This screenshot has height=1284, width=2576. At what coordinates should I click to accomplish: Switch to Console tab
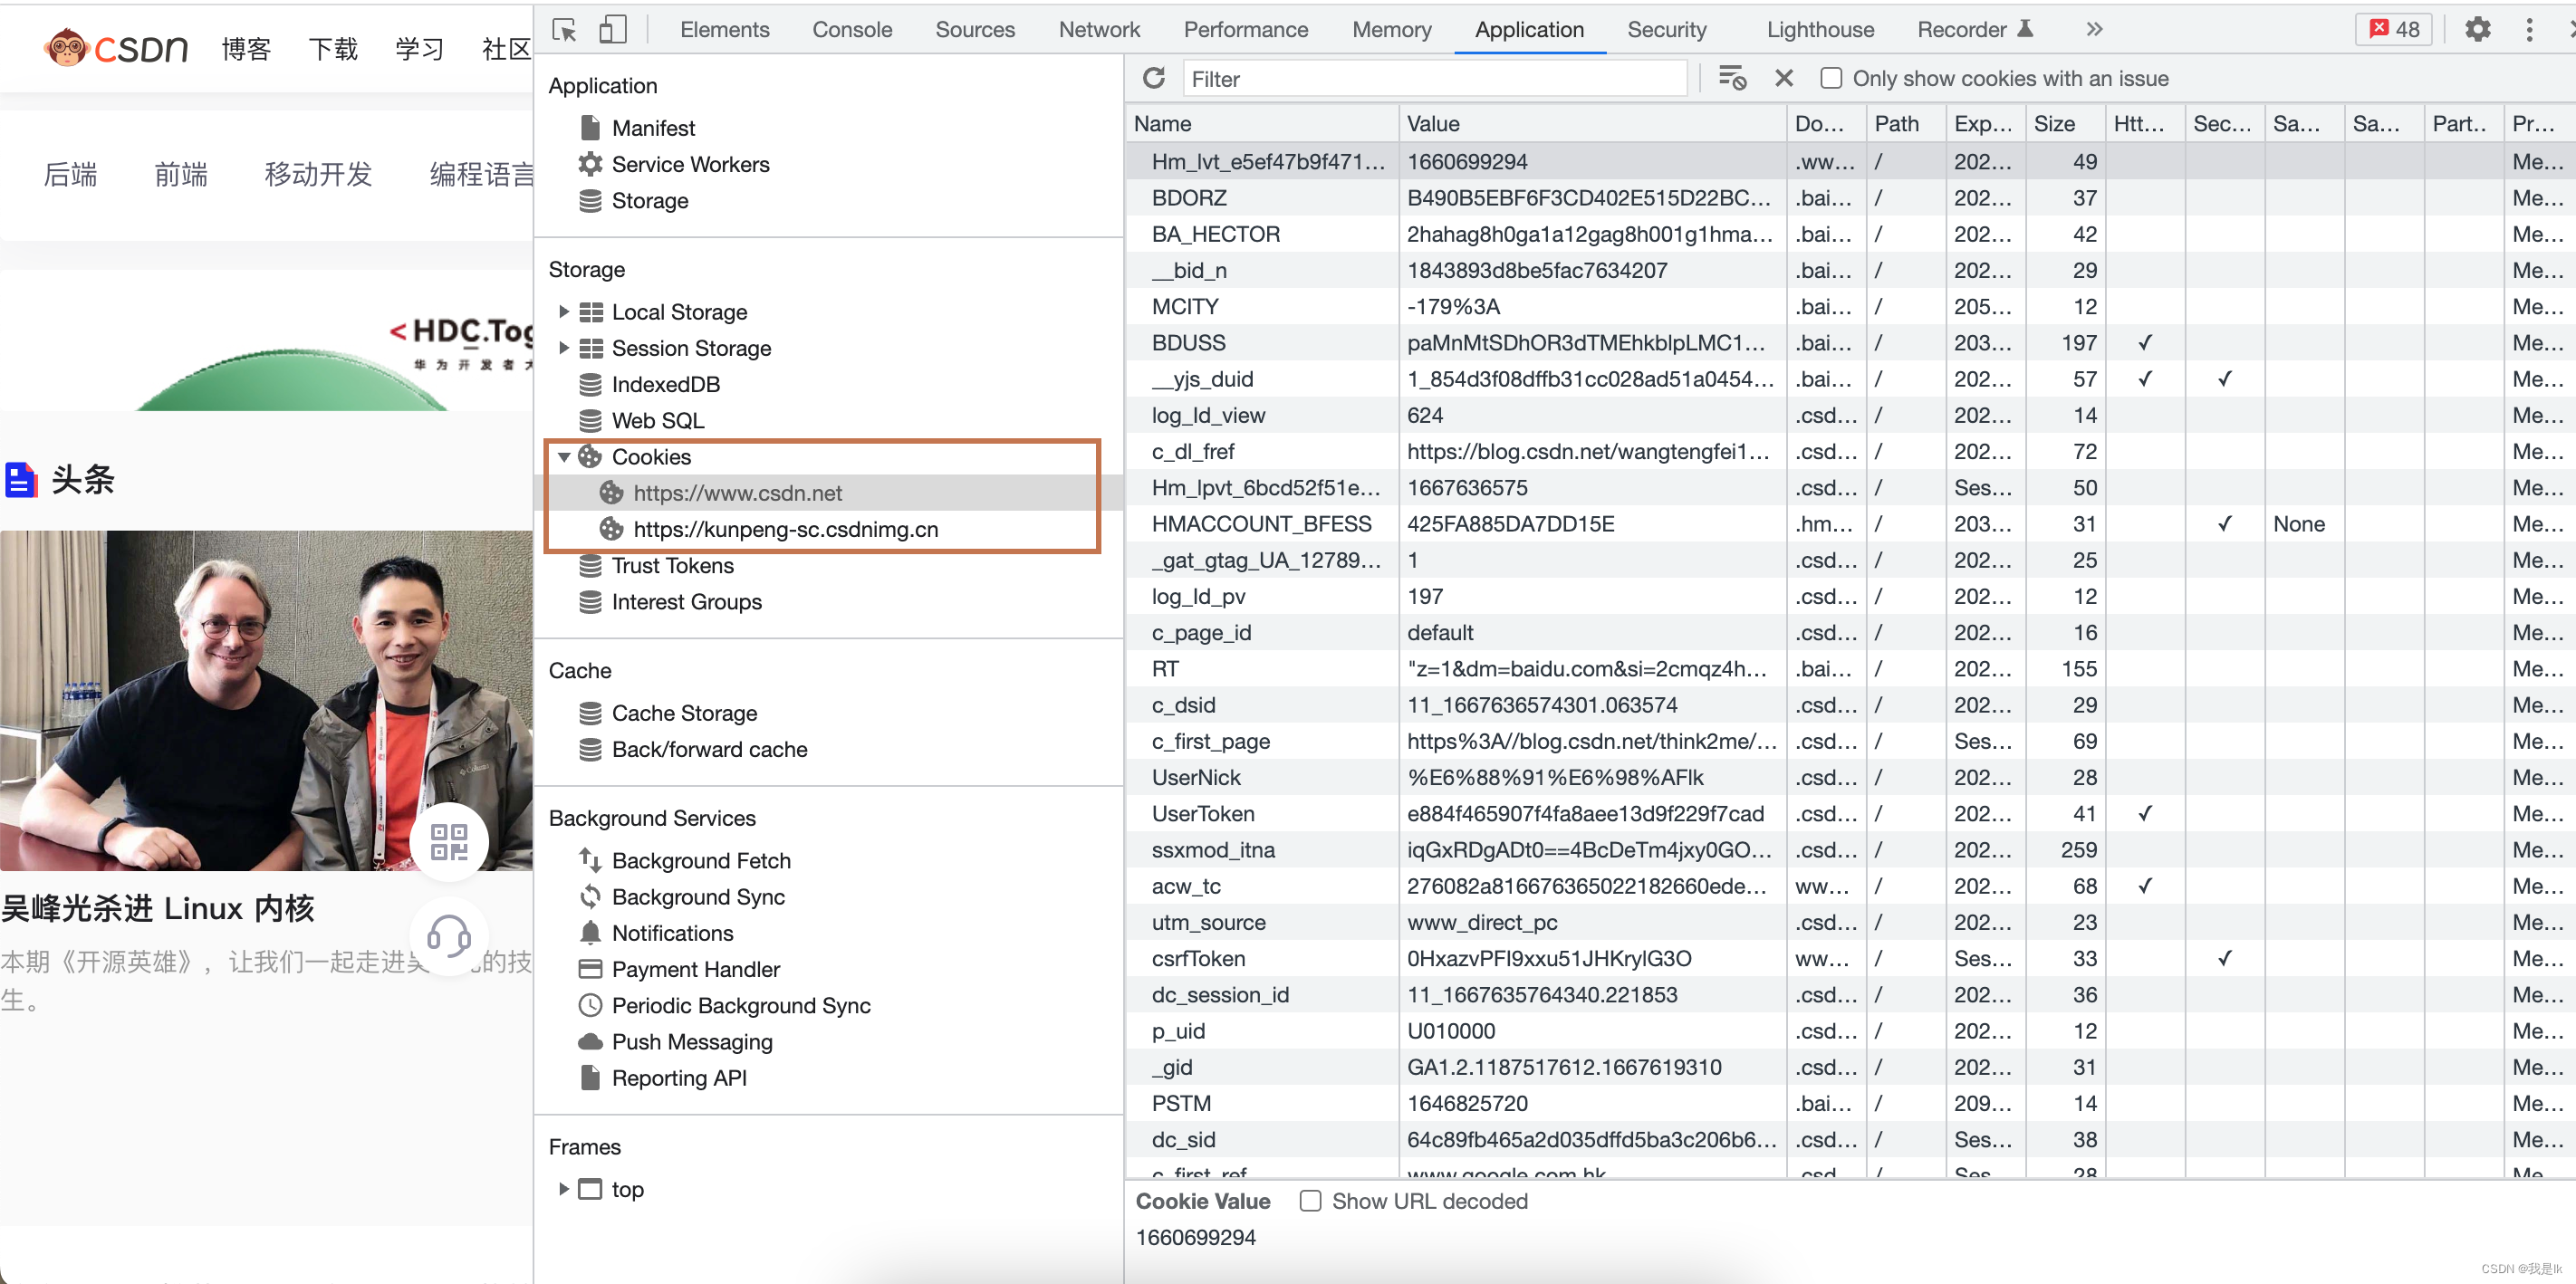point(852,30)
